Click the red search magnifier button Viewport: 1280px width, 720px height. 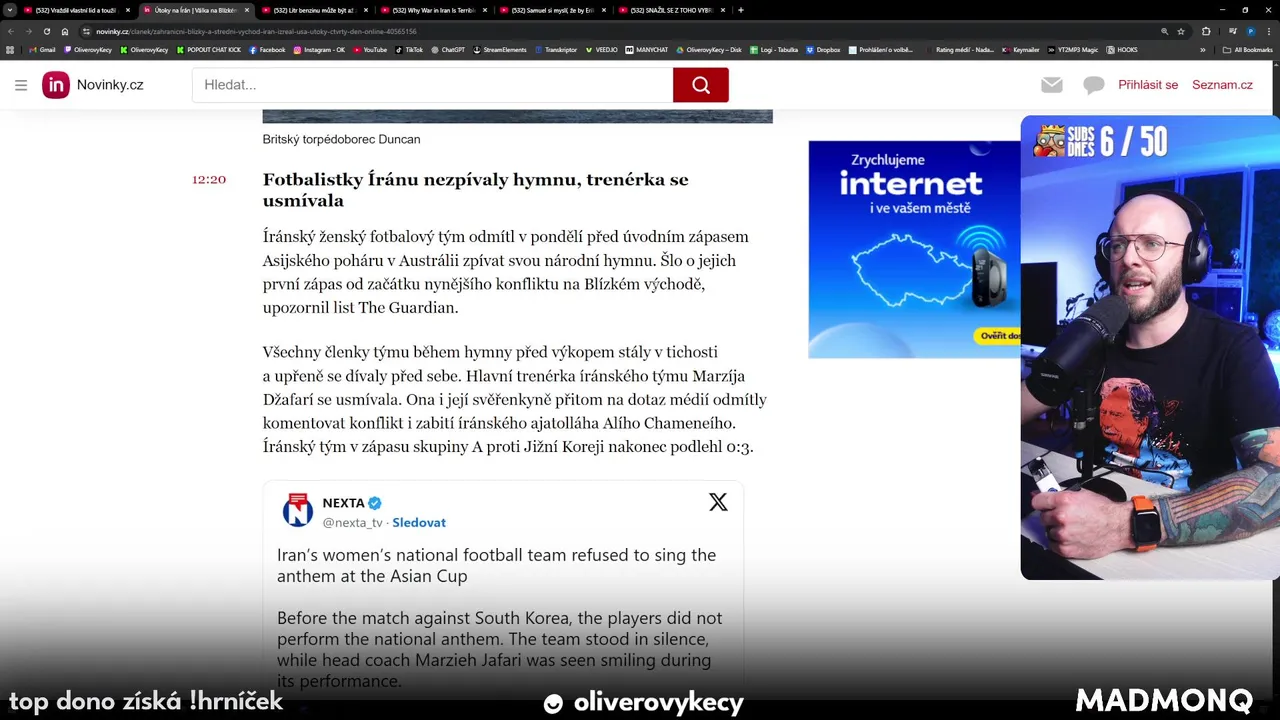(700, 85)
